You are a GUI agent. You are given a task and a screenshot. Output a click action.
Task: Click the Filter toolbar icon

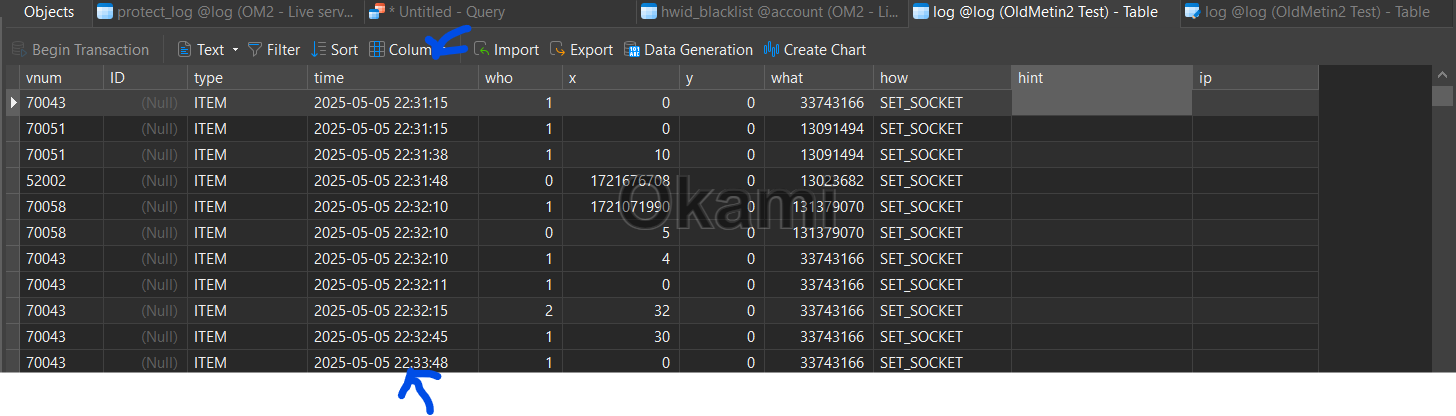click(x=255, y=49)
